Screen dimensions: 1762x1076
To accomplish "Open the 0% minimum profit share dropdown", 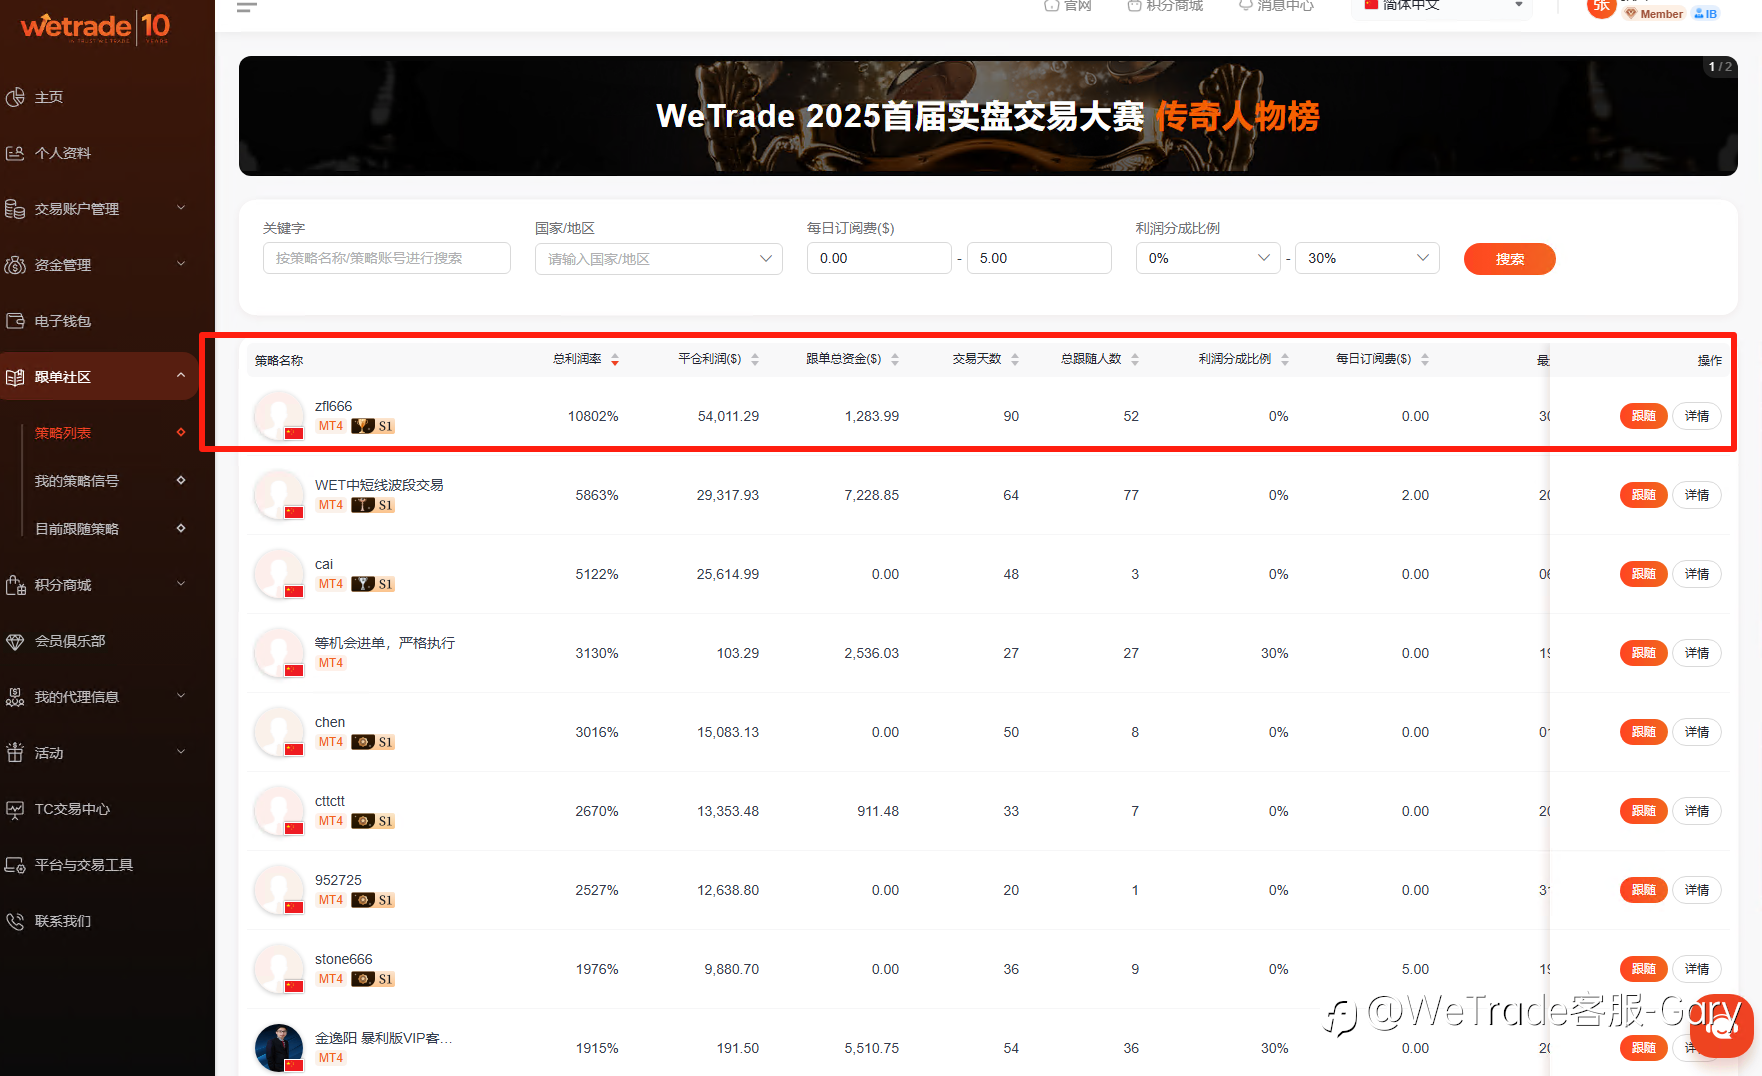I will tap(1207, 258).
